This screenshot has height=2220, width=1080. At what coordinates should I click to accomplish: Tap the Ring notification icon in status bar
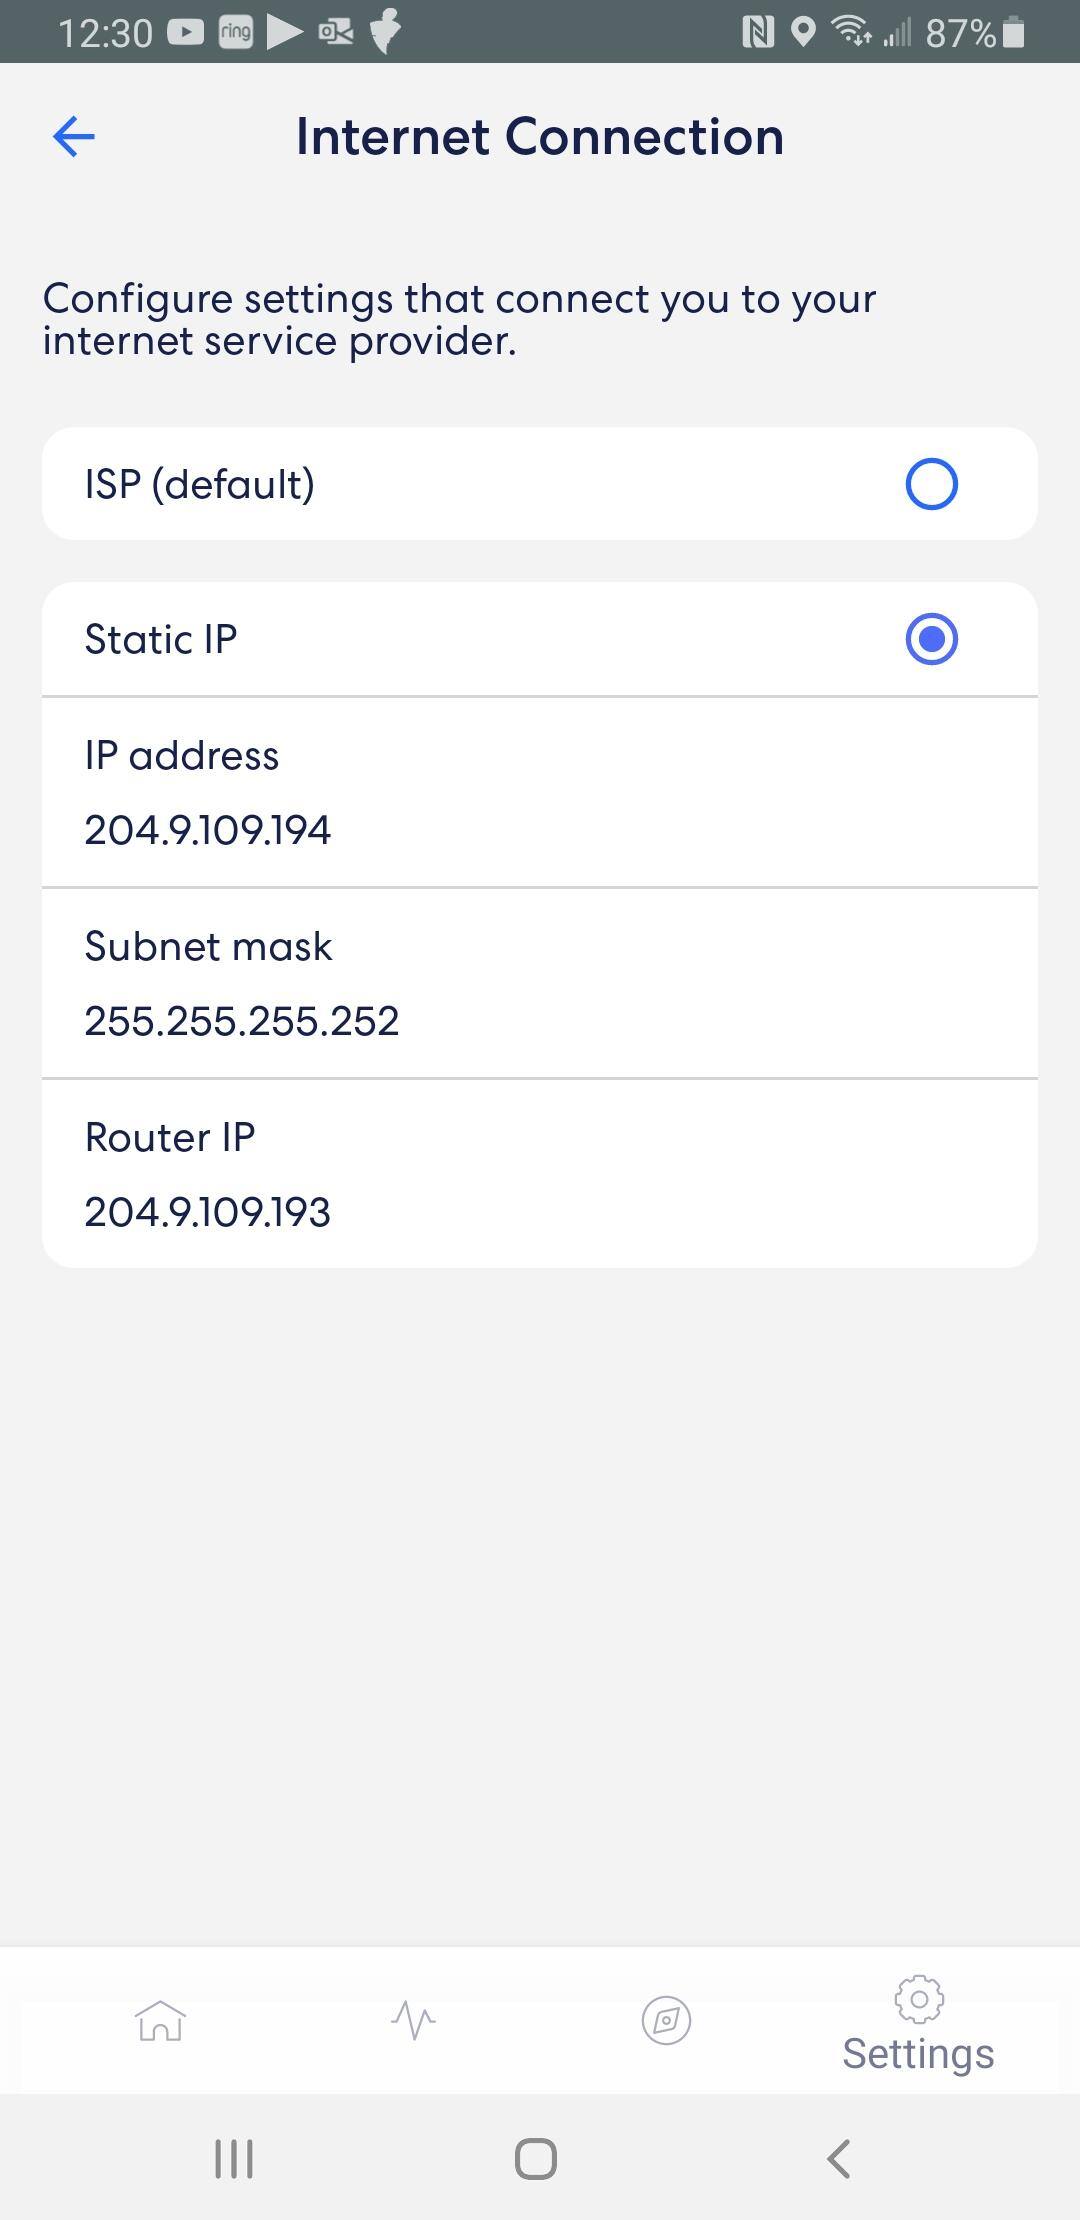click(236, 32)
